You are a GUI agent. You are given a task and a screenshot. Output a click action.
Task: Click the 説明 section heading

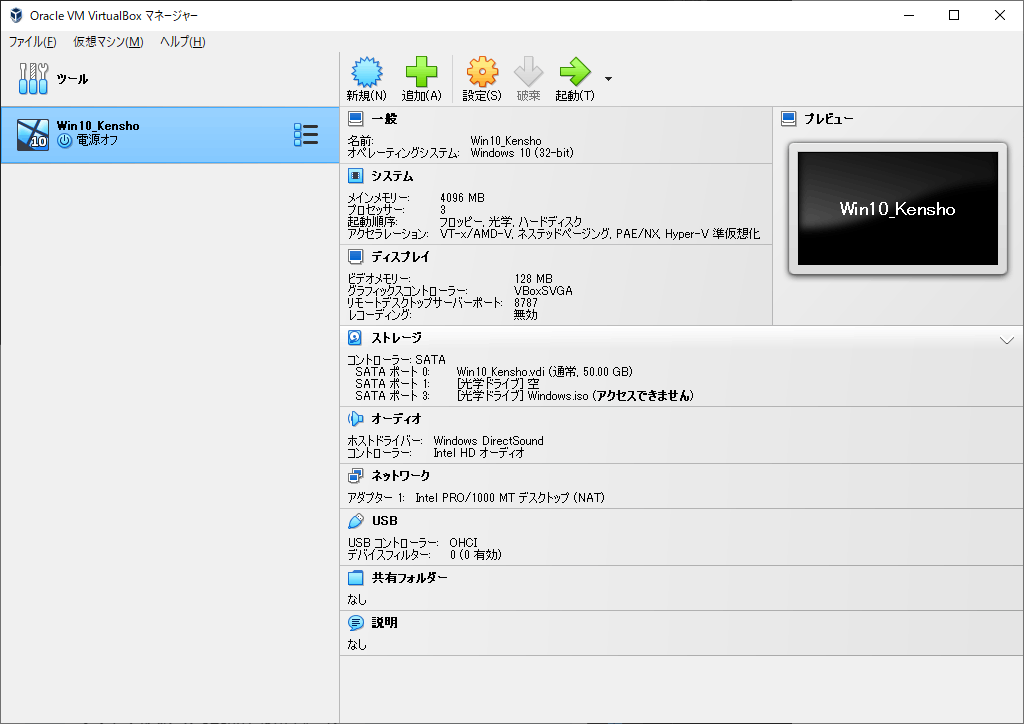click(x=385, y=623)
